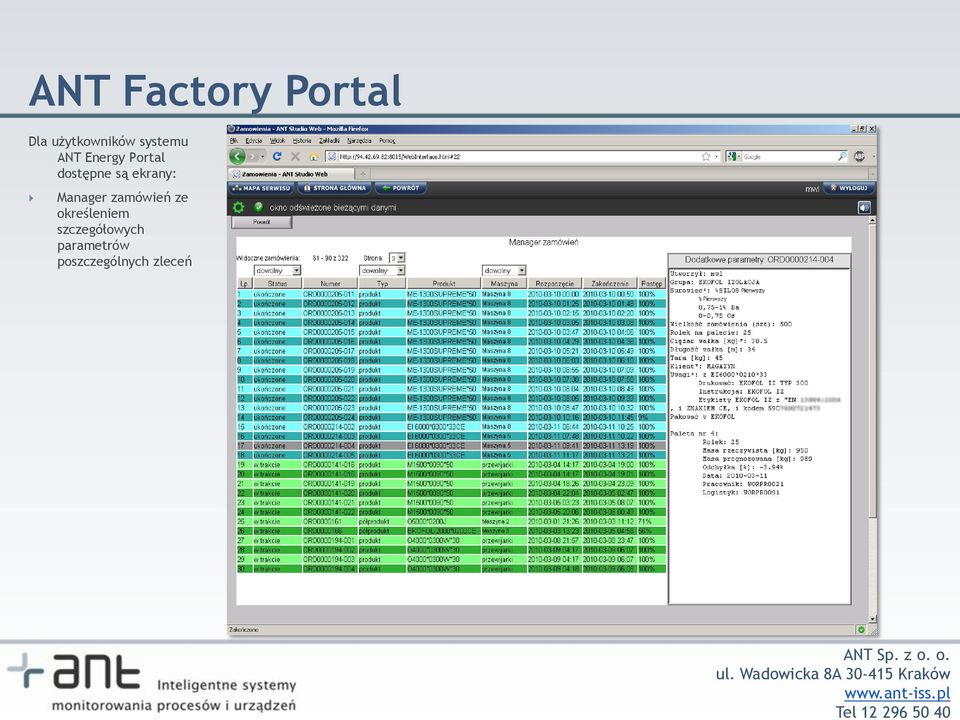Click the stop loading X icon

[x=295, y=156]
